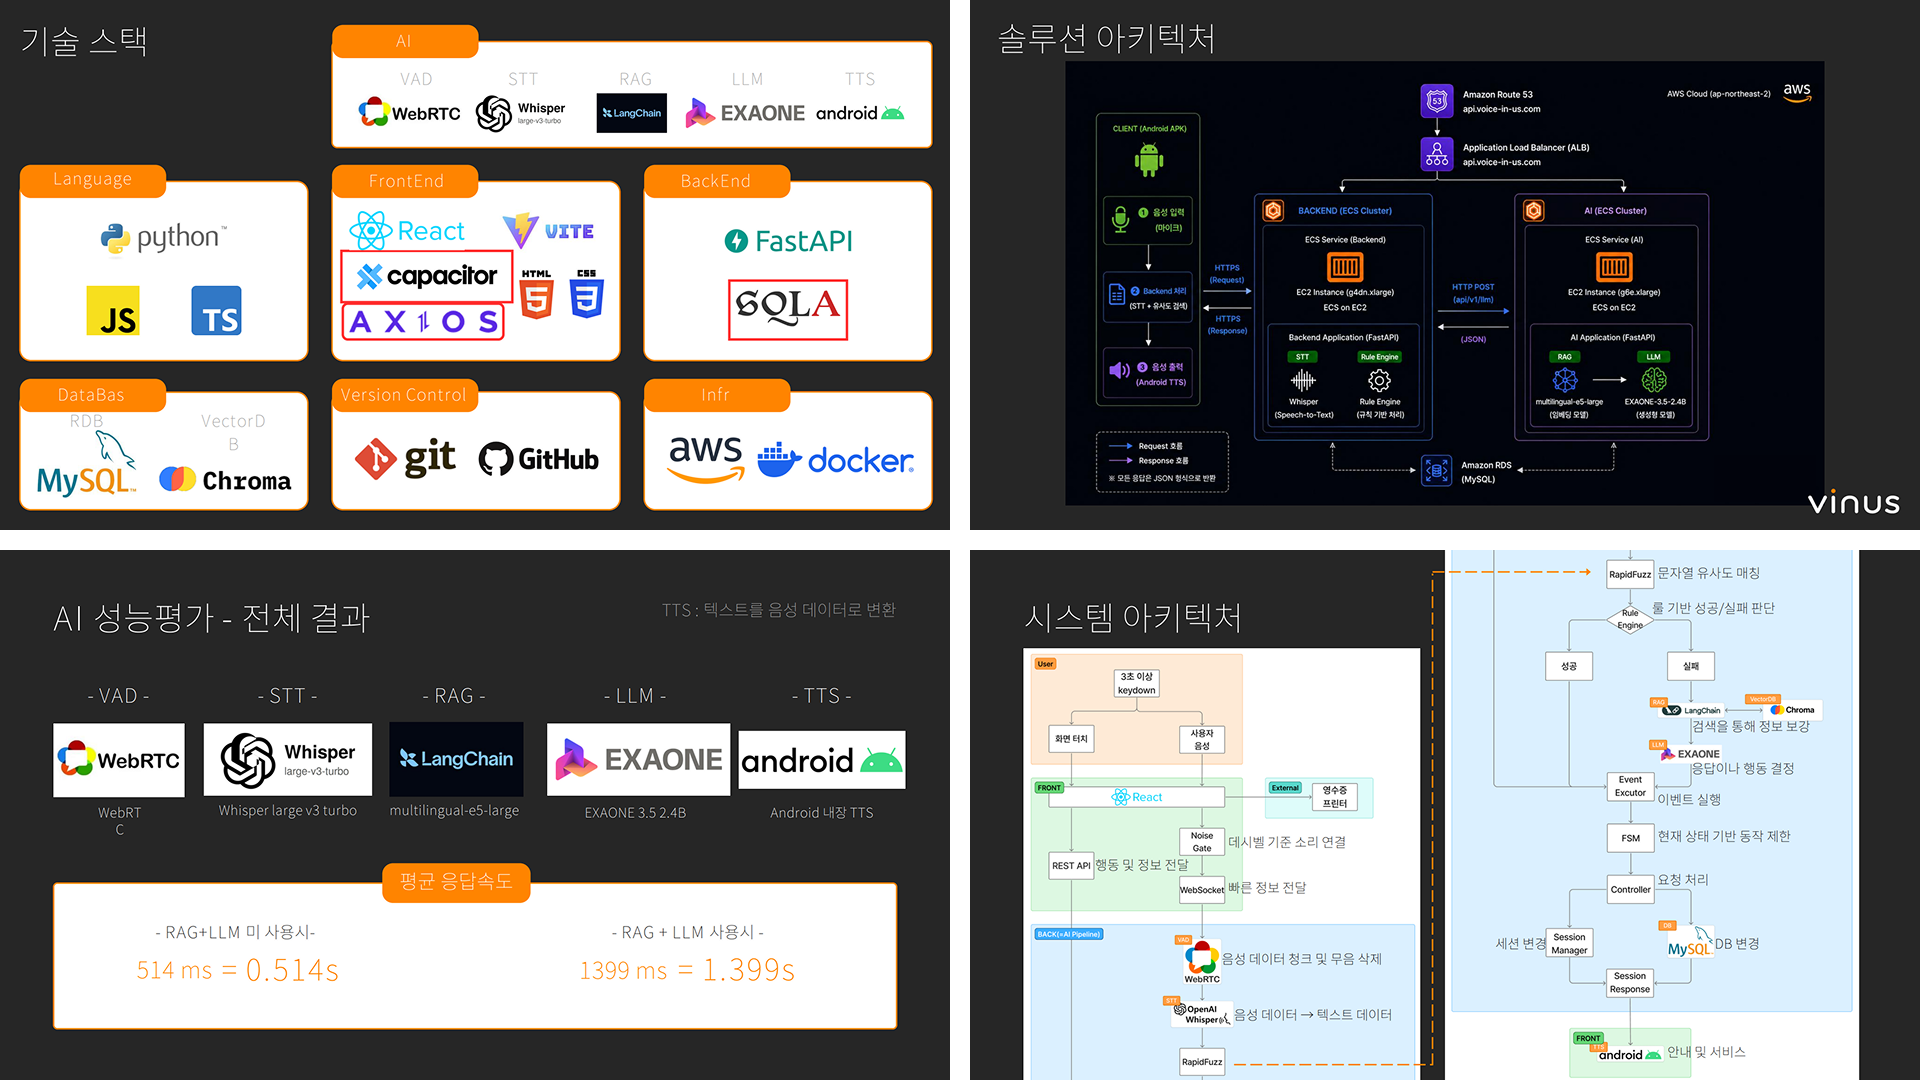This screenshot has height=1080, width=1920.
Task: Click the 'Controller' node
Action: (x=1630, y=890)
